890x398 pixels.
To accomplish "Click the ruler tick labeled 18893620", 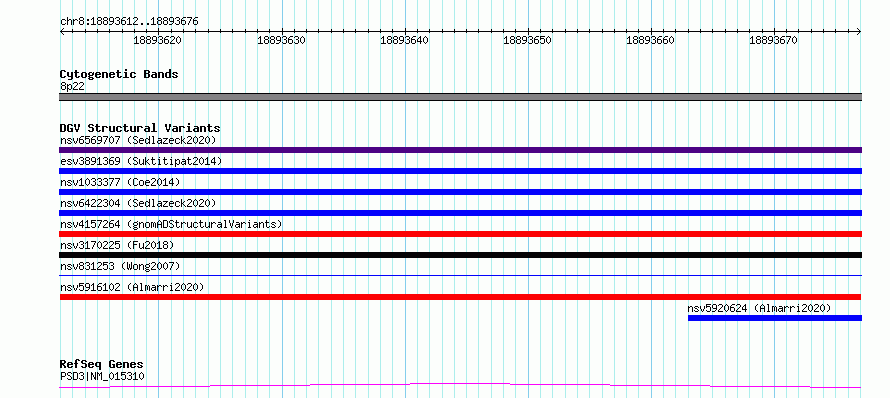I will click(x=157, y=41).
